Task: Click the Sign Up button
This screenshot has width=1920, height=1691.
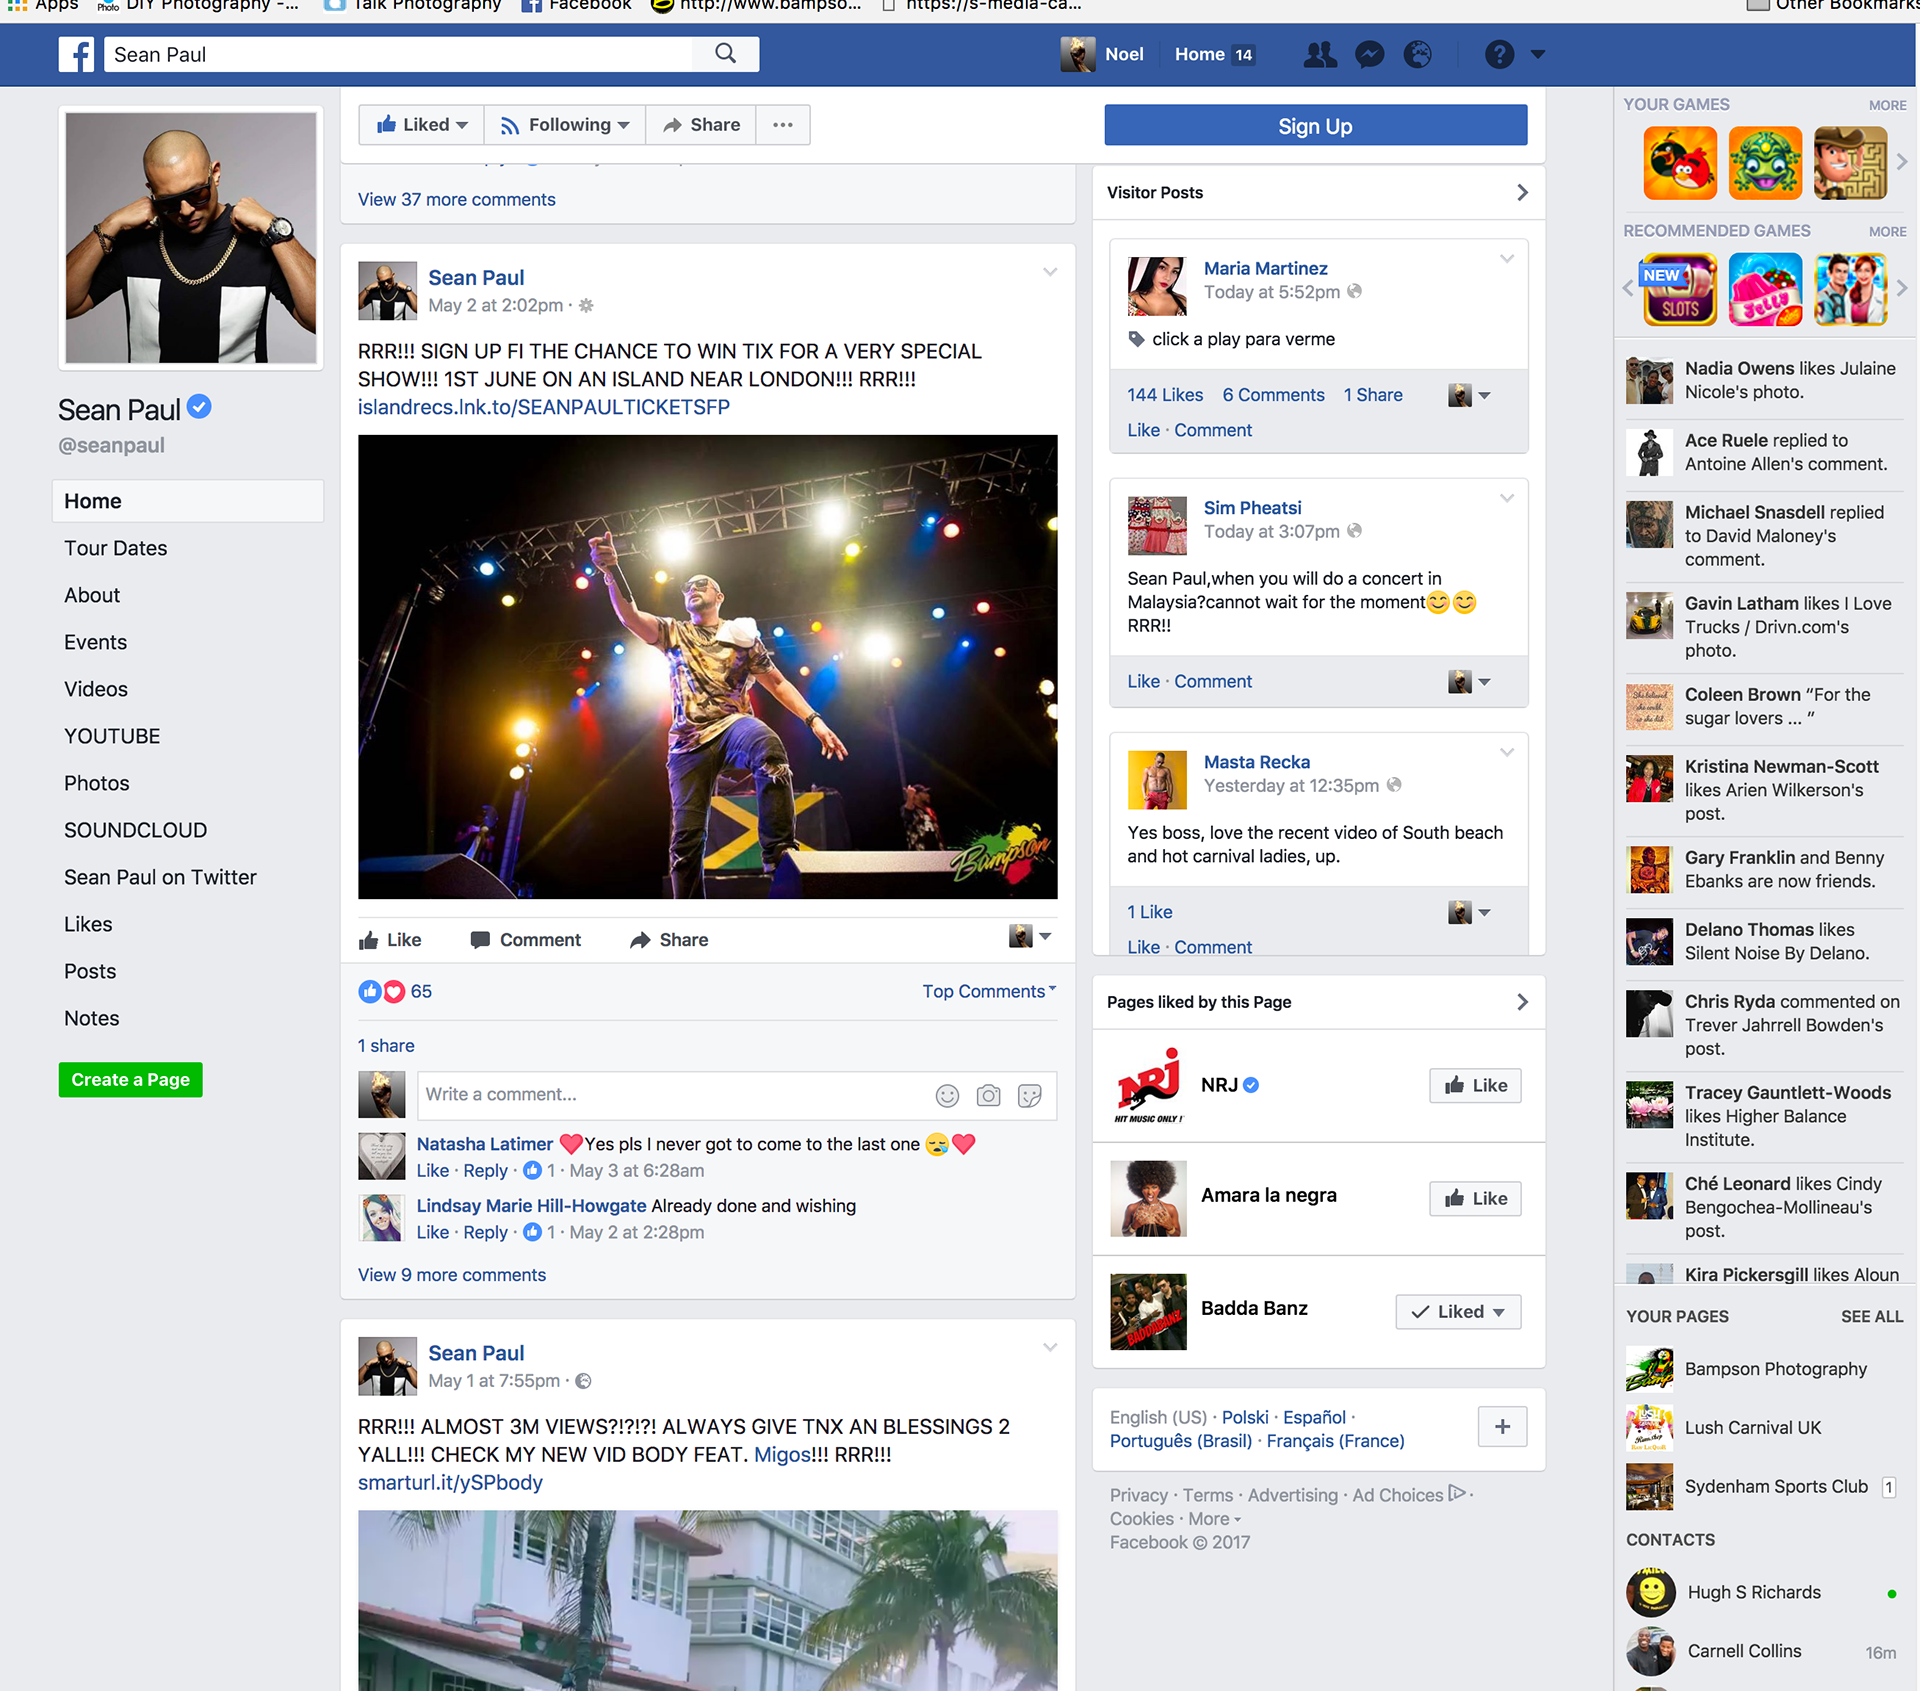Action: (1315, 126)
